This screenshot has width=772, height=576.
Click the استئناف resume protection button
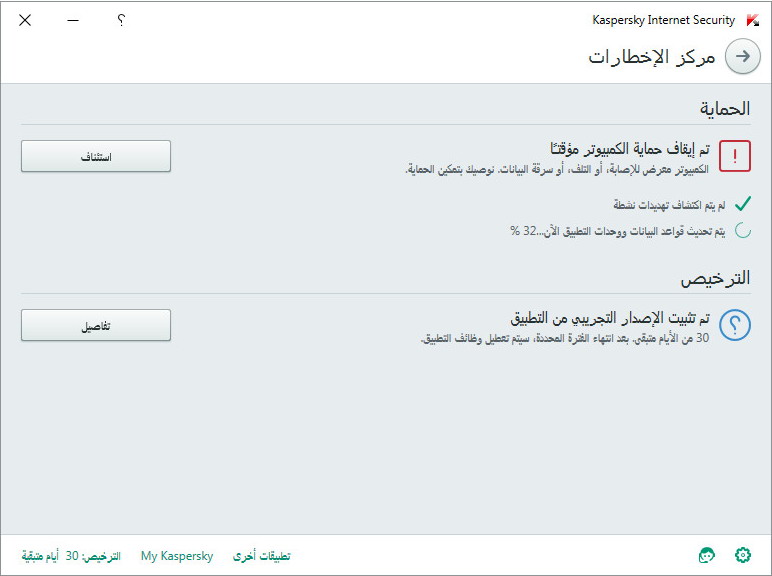click(96, 156)
